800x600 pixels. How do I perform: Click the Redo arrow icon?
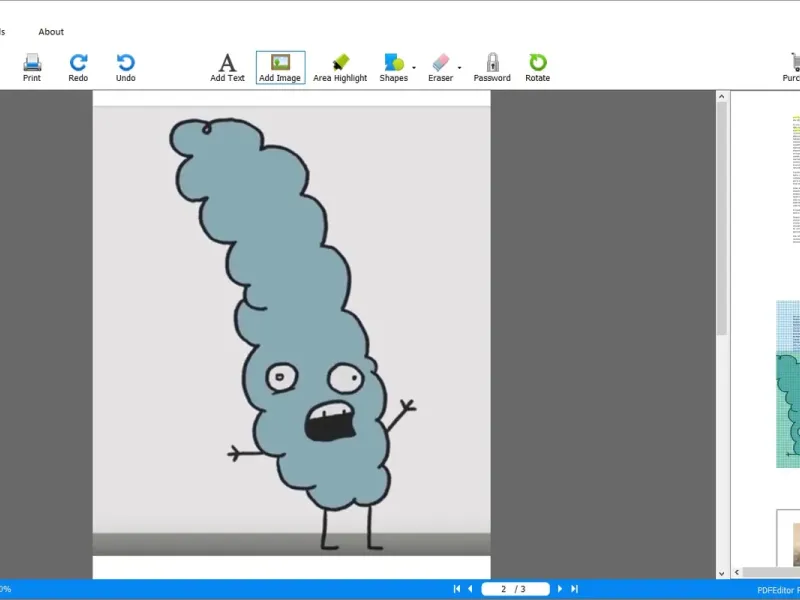tap(78, 67)
